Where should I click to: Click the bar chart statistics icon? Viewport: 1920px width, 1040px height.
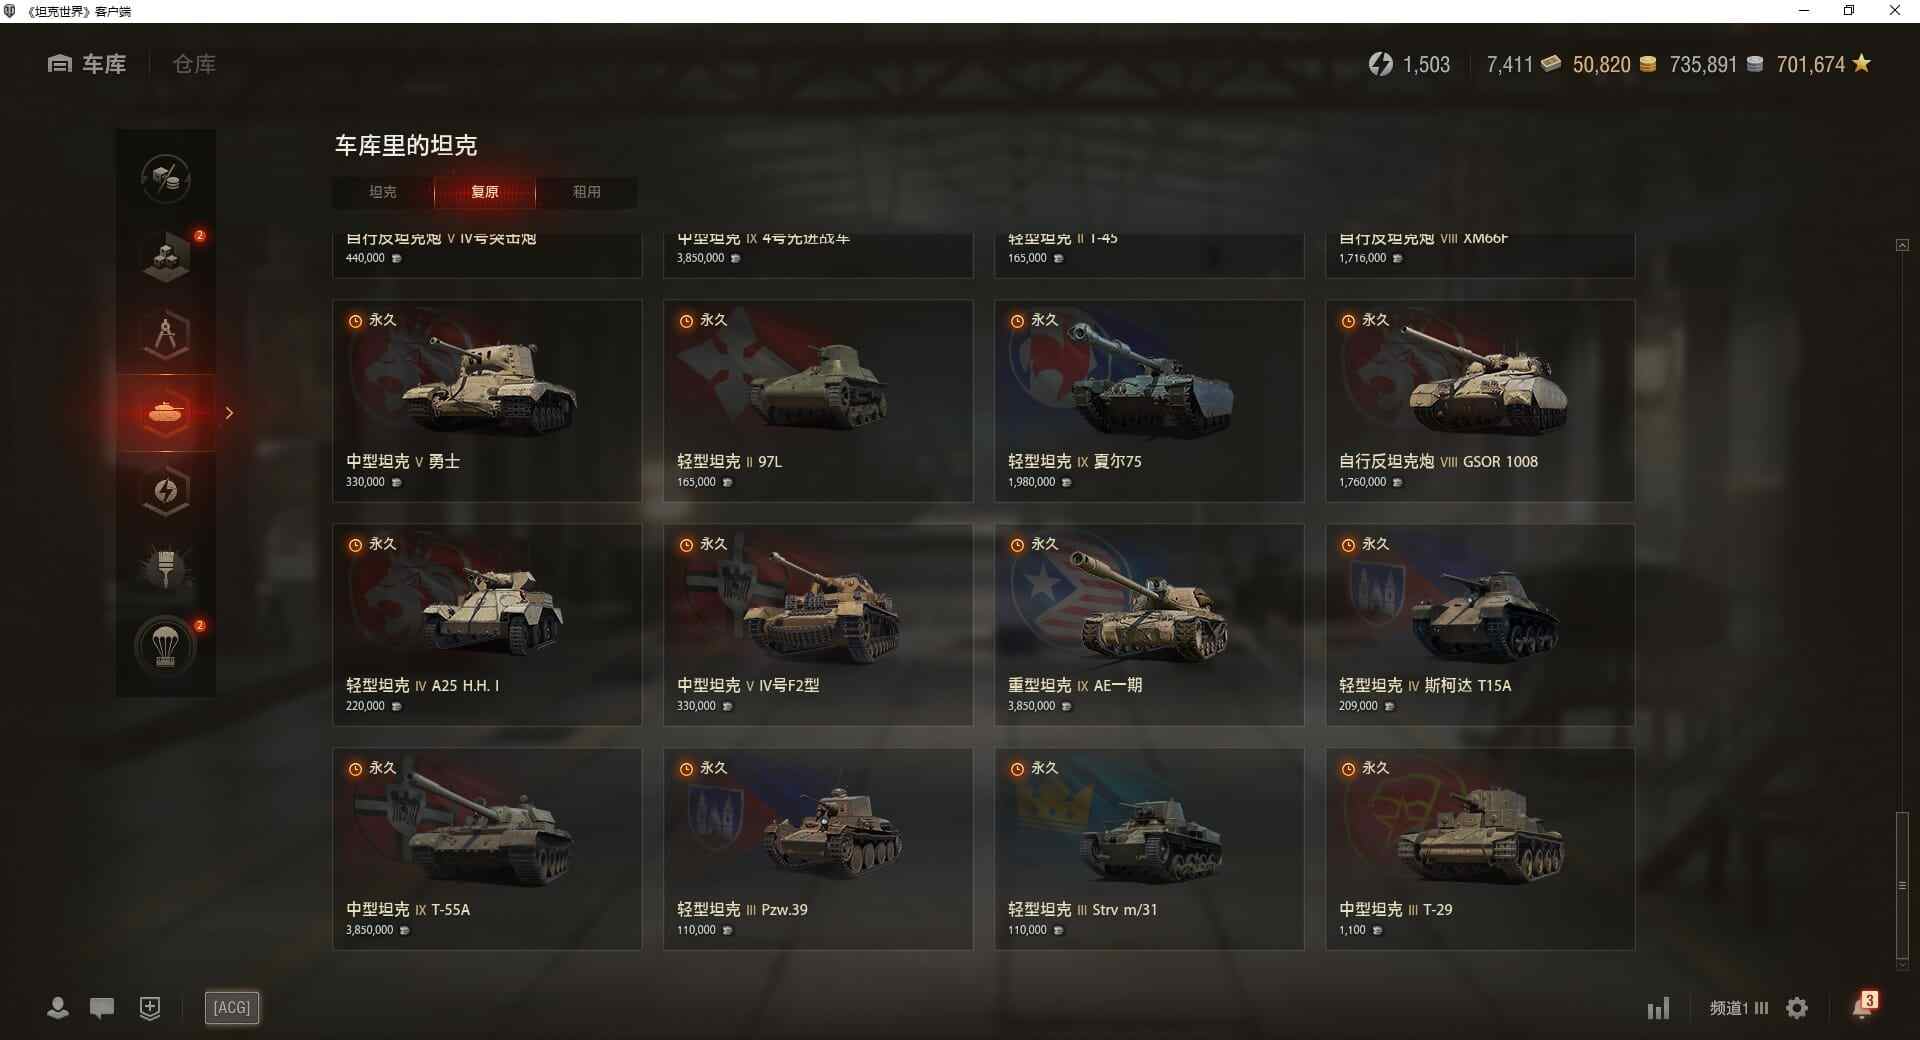tap(1658, 1008)
